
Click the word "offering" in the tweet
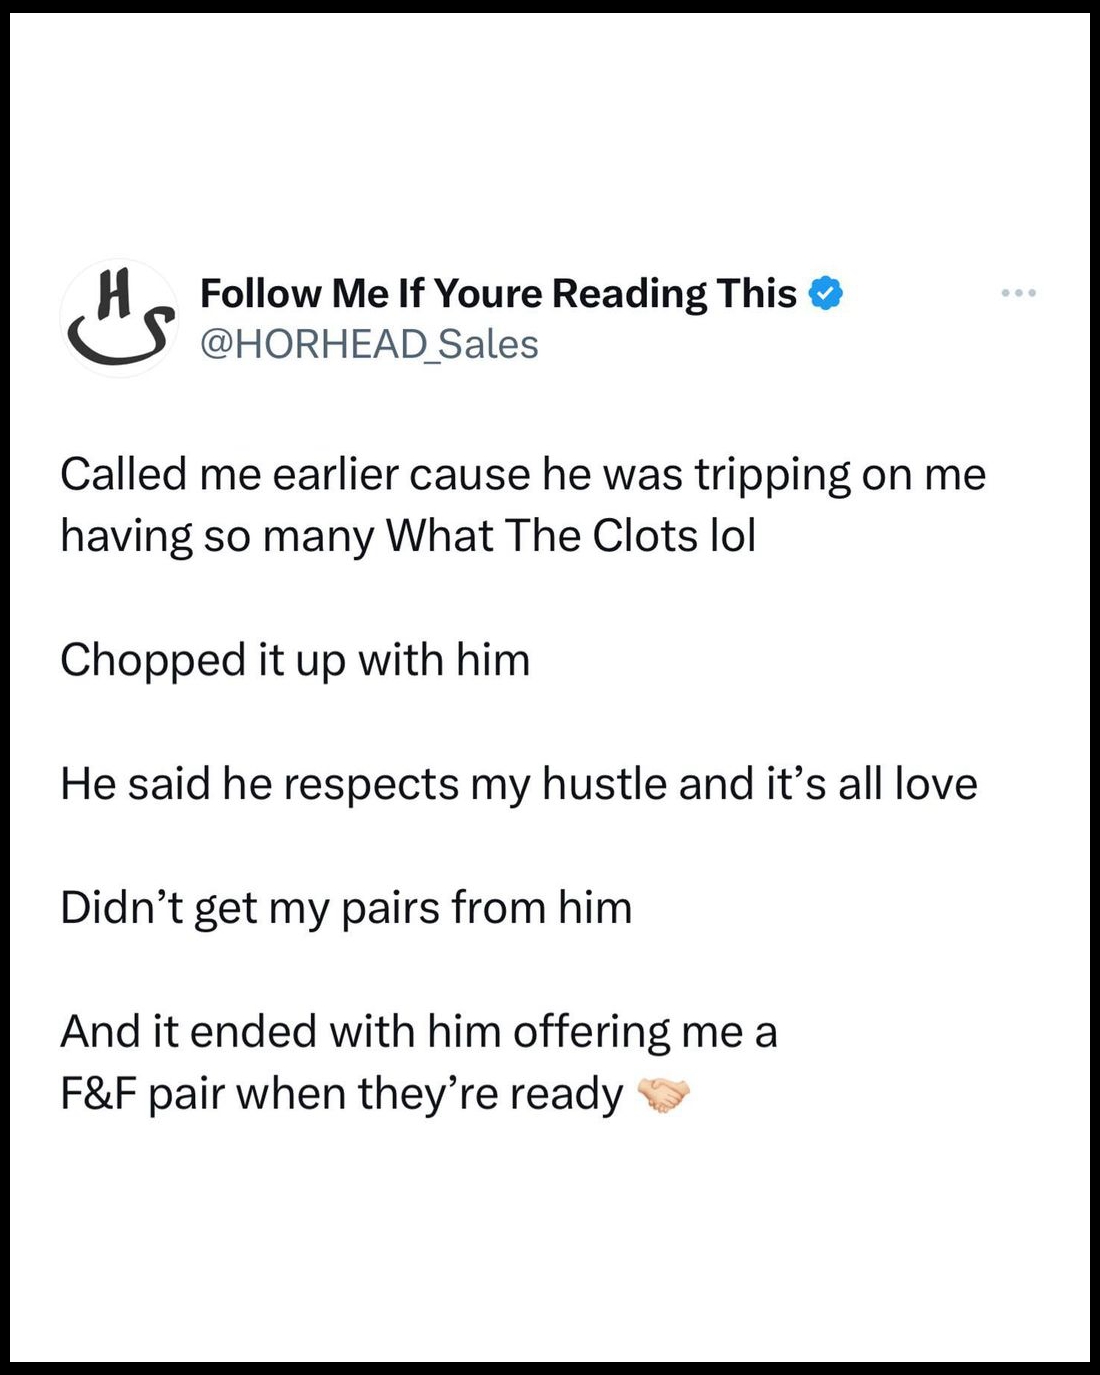click(x=591, y=1032)
